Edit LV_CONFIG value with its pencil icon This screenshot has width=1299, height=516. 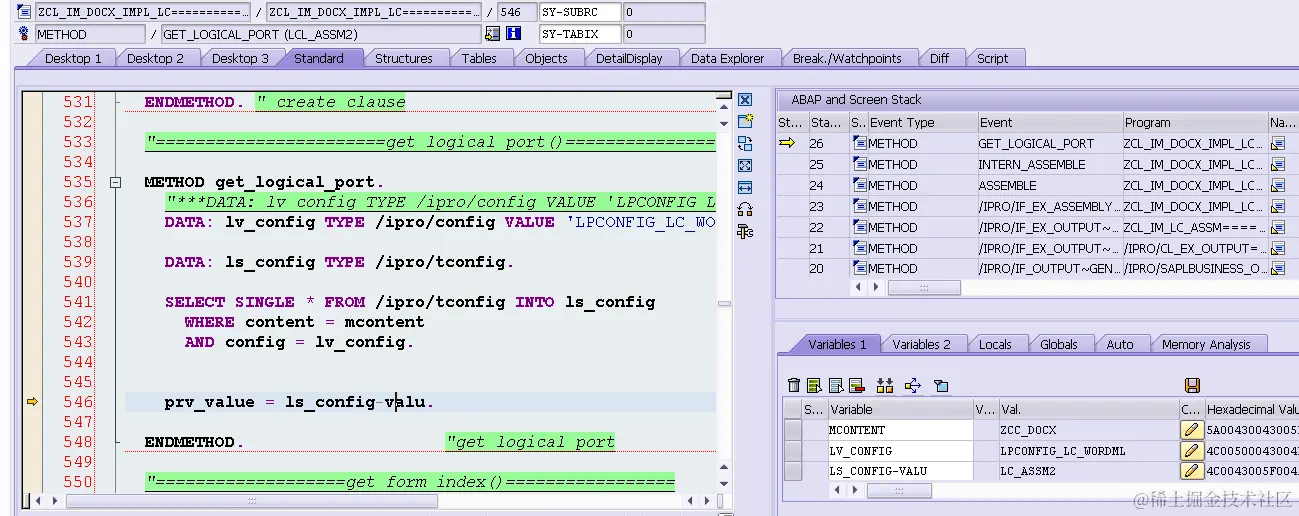pyautogui.click(x=1191, y=451)
